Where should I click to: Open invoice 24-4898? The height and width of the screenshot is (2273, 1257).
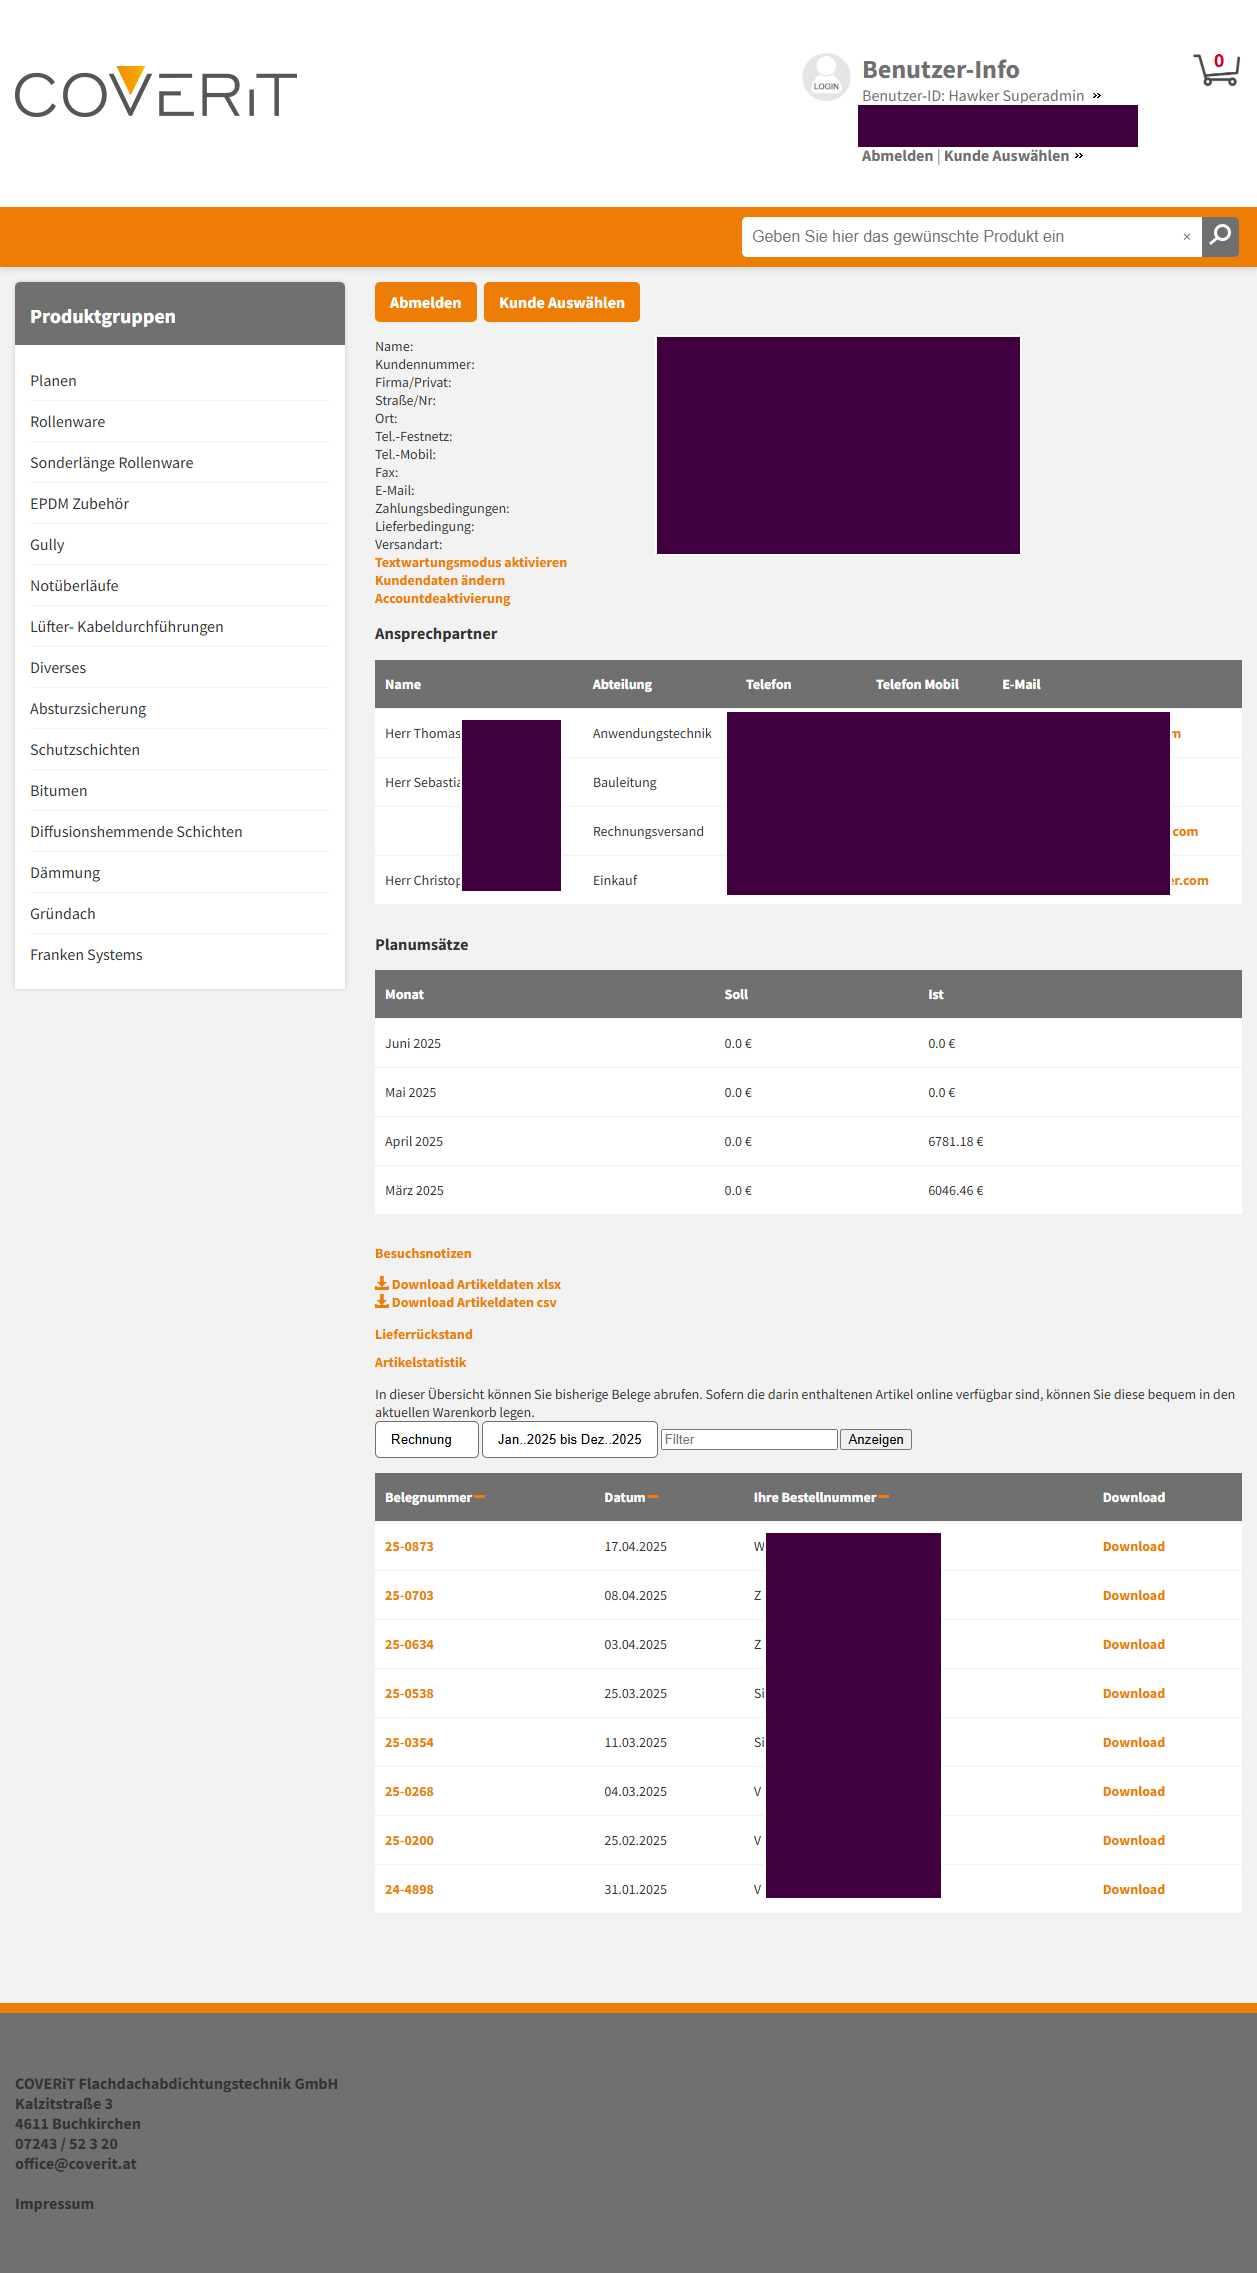pyautogui.click(x=409, y=1890)
